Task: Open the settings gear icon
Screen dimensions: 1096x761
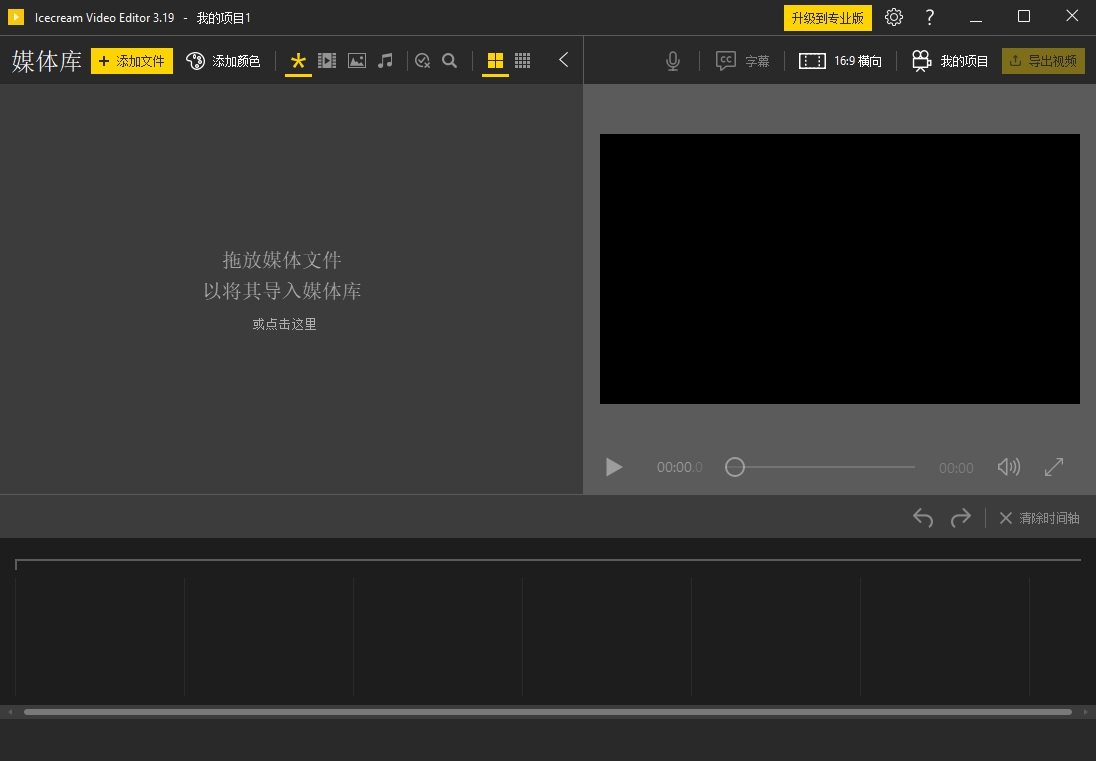Action: click(894, 17)
